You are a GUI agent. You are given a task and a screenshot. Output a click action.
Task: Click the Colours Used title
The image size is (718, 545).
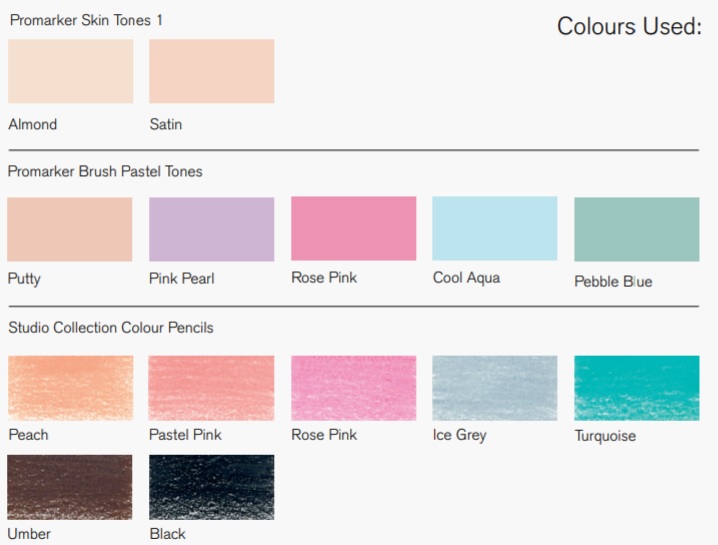[x=629, y=26]
